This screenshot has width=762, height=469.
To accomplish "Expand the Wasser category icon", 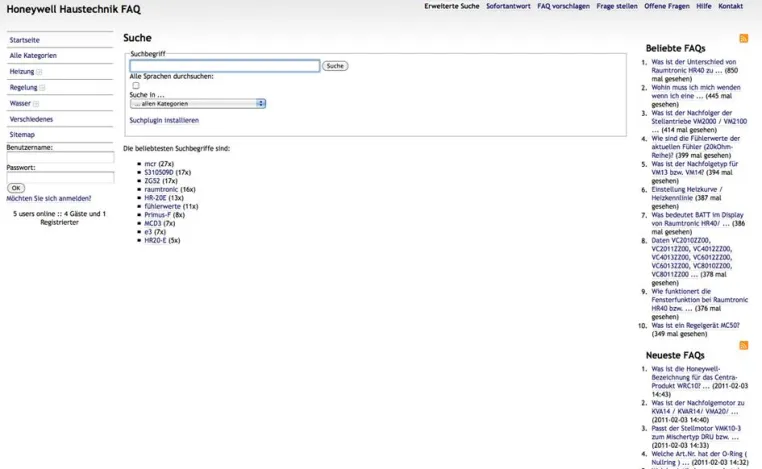I will pos(36,104).
